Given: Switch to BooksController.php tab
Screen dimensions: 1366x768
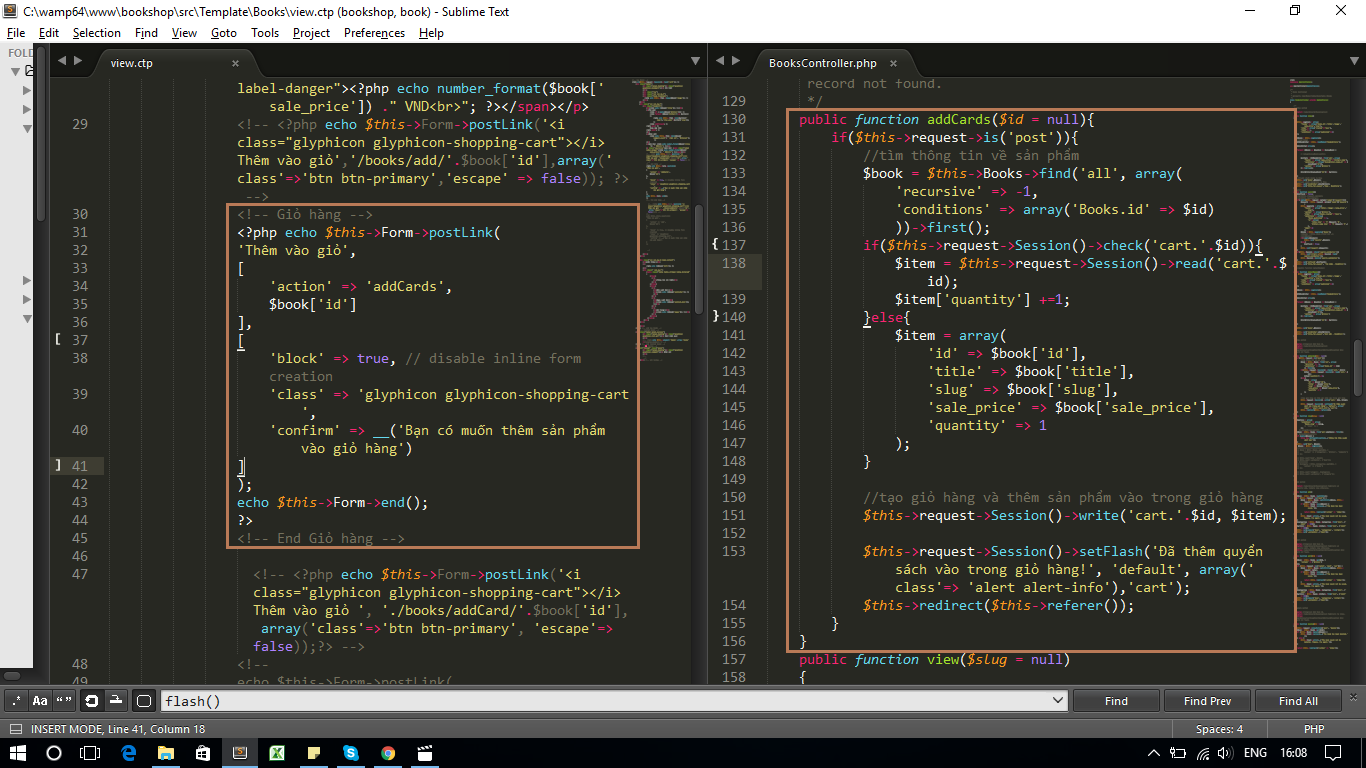Looking at the screenshot, I should coord(822,63).
